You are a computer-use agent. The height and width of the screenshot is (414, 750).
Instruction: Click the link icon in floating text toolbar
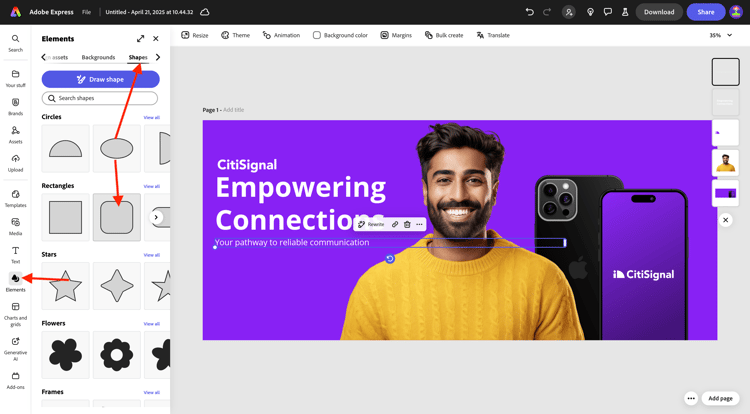pos(395,224)
